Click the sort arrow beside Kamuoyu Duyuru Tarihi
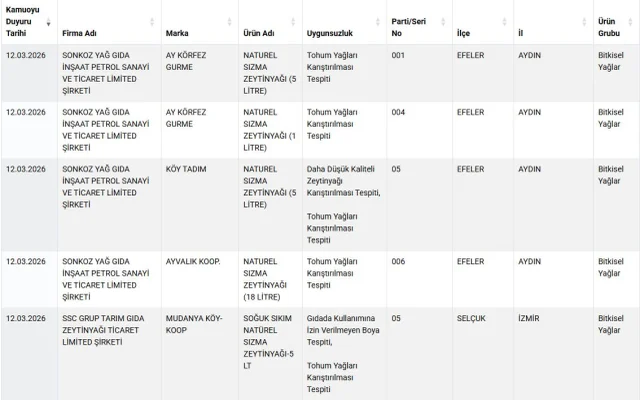 pyautogui.click(x=49, y=21)
